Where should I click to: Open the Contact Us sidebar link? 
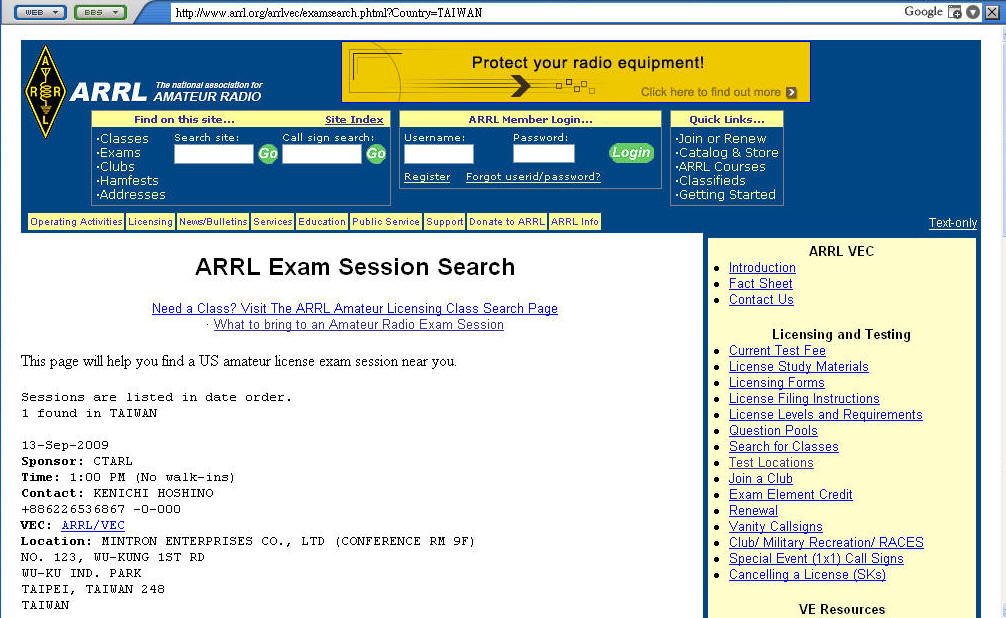761,300
